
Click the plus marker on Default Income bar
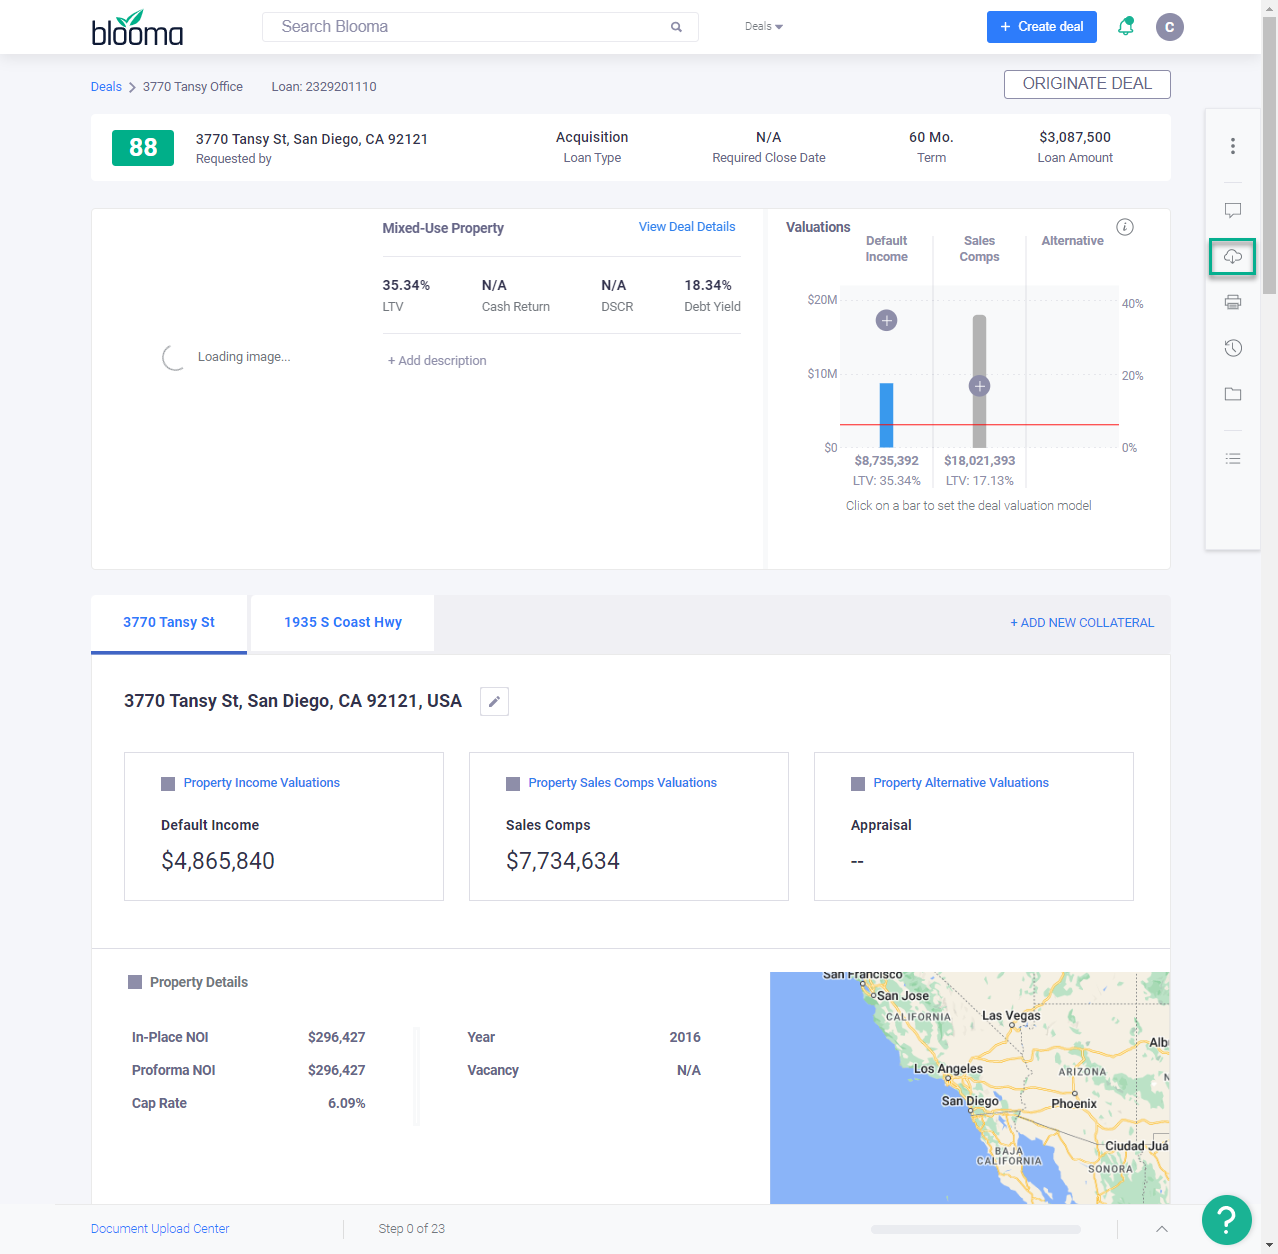click(886, 320)
